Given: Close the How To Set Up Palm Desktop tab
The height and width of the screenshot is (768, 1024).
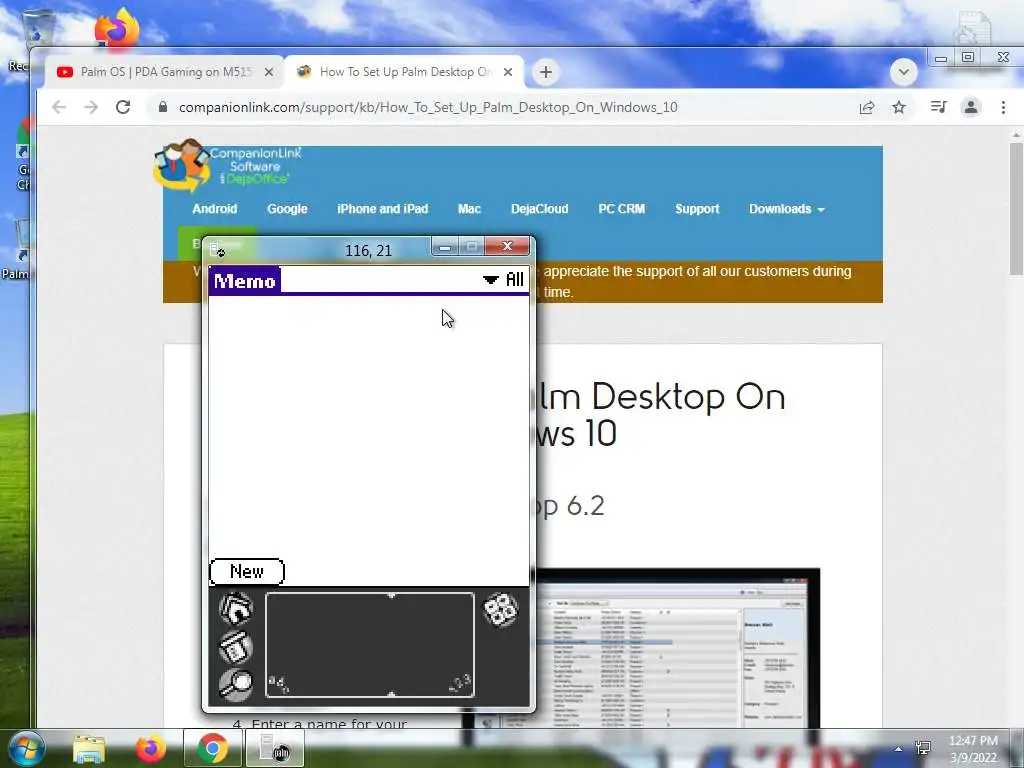Looking at the screenshot, I should [x=508, y=72].
